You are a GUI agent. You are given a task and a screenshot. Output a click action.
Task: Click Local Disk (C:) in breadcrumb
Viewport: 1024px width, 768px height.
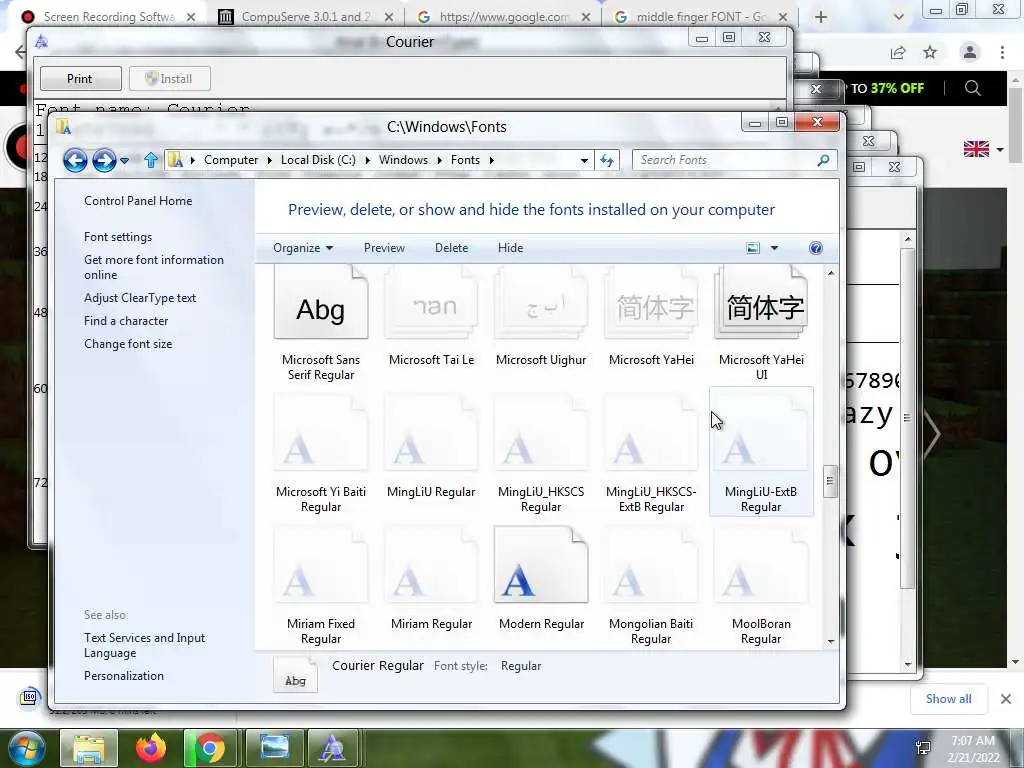318,160
